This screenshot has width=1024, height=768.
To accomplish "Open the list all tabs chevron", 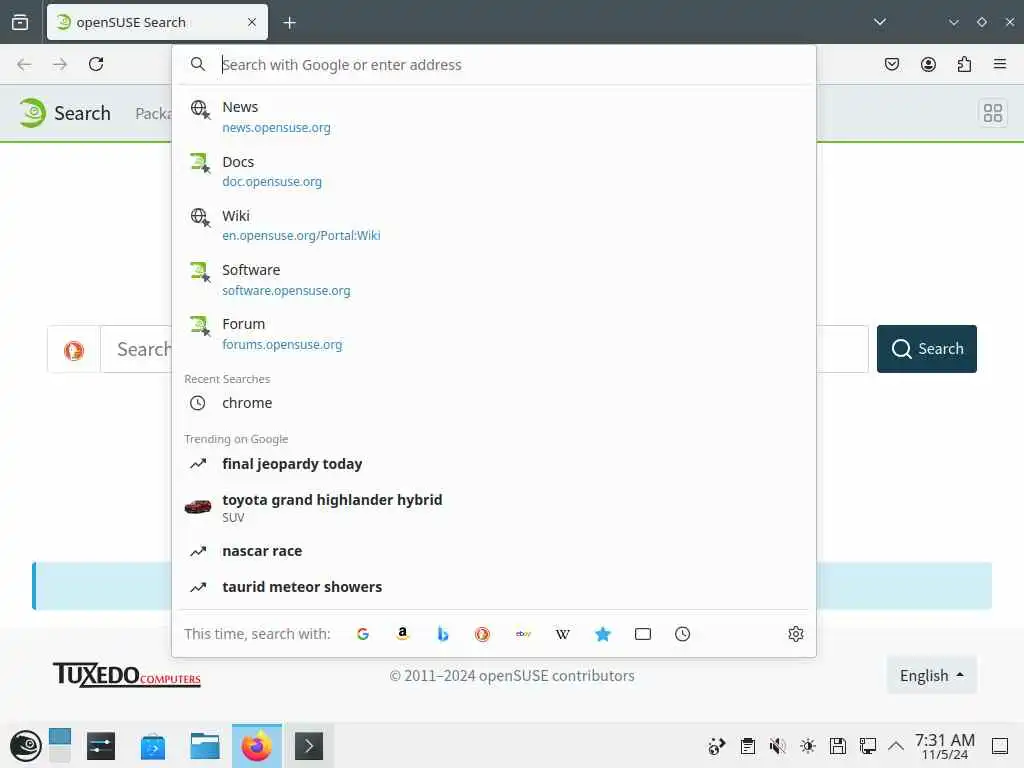I will point(880,22).
